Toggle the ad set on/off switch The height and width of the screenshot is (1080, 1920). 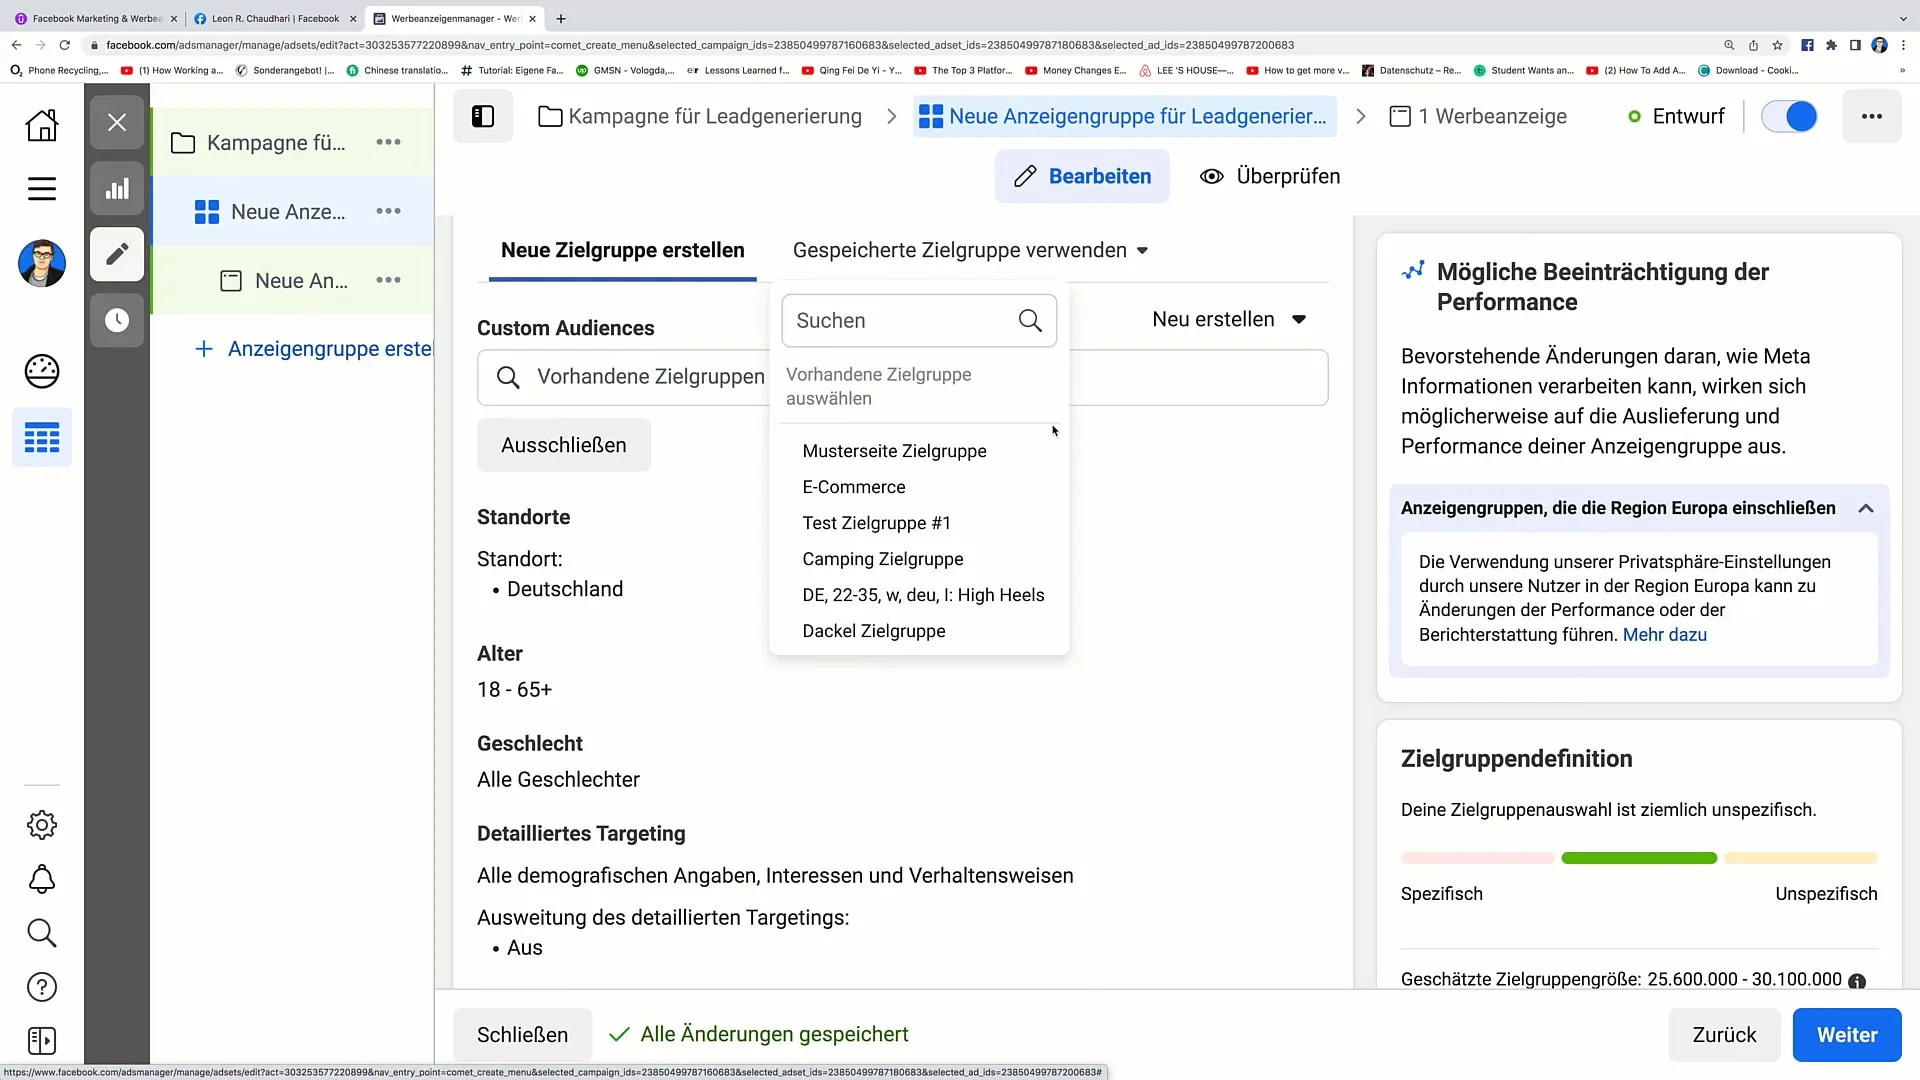click(x=1788, y=116)
